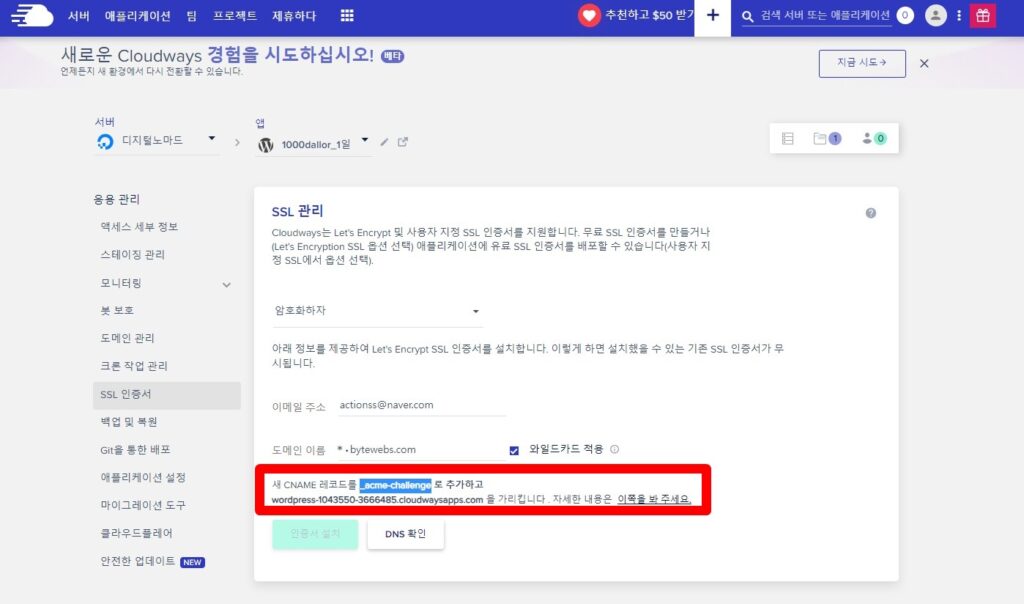This screenshot has width=1024, height=604.
Task: Click the DigitalOcean server icon
Action: [x=105, y=141]
